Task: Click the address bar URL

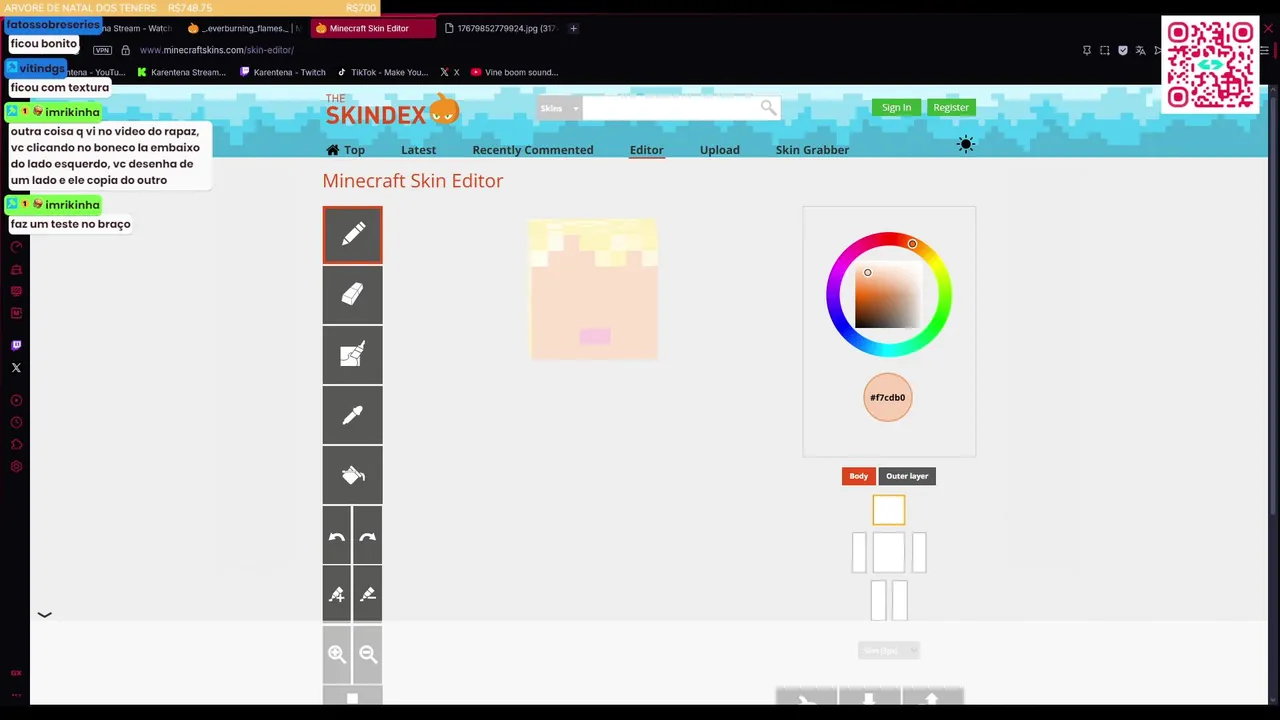Action: 216,50
